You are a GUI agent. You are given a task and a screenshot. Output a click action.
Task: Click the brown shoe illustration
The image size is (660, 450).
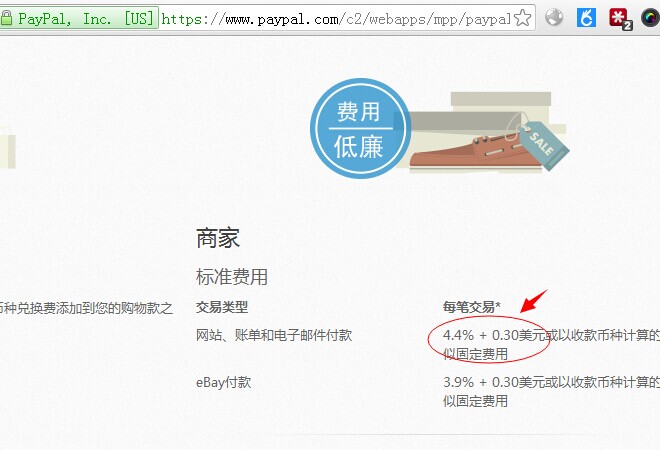click(x=474, y=152)
